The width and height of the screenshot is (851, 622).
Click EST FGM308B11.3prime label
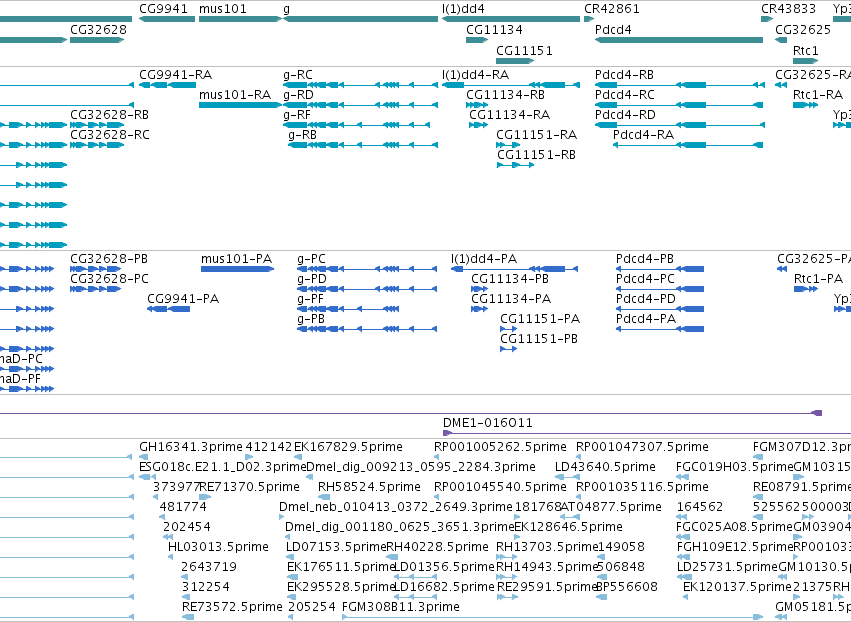[401, 607]
